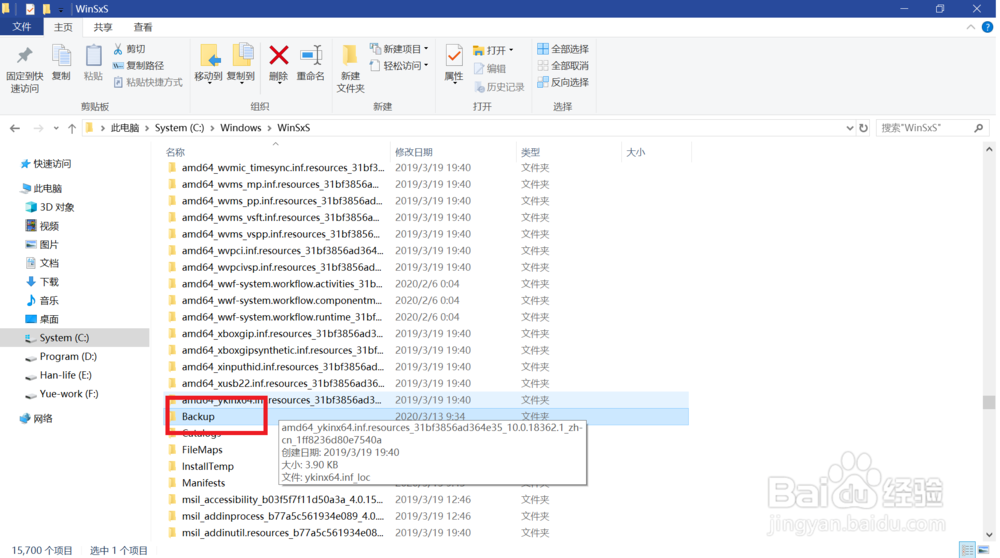Screen dimensions: 1000x558
Task: Open the Open button dropdown
Action: (511, 50)
